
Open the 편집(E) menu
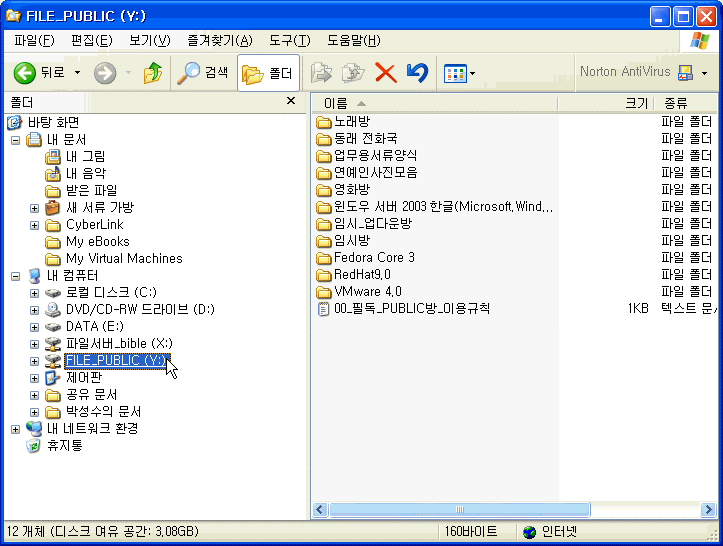[x=91, y=41]
